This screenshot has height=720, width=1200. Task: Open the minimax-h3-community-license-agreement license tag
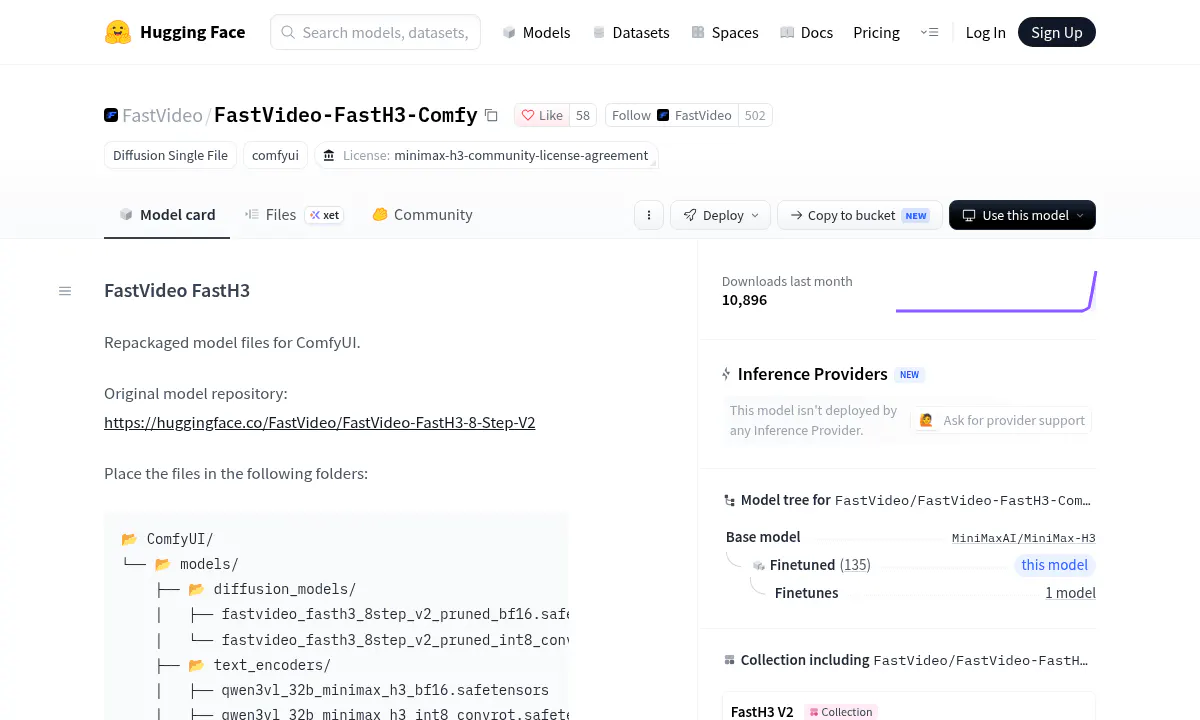[486, 155]
